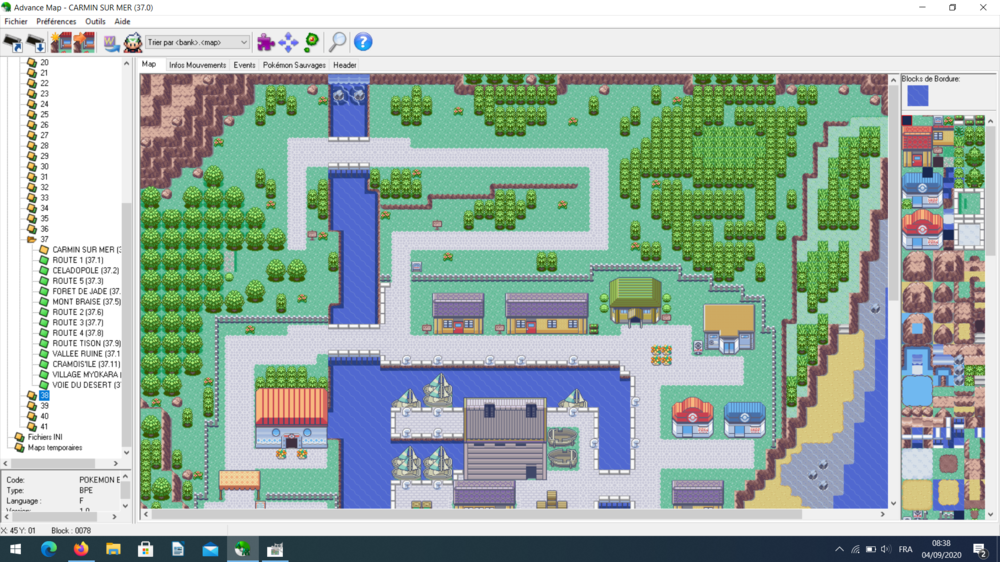Switch to the Events tab

click(x=244, y=65)
